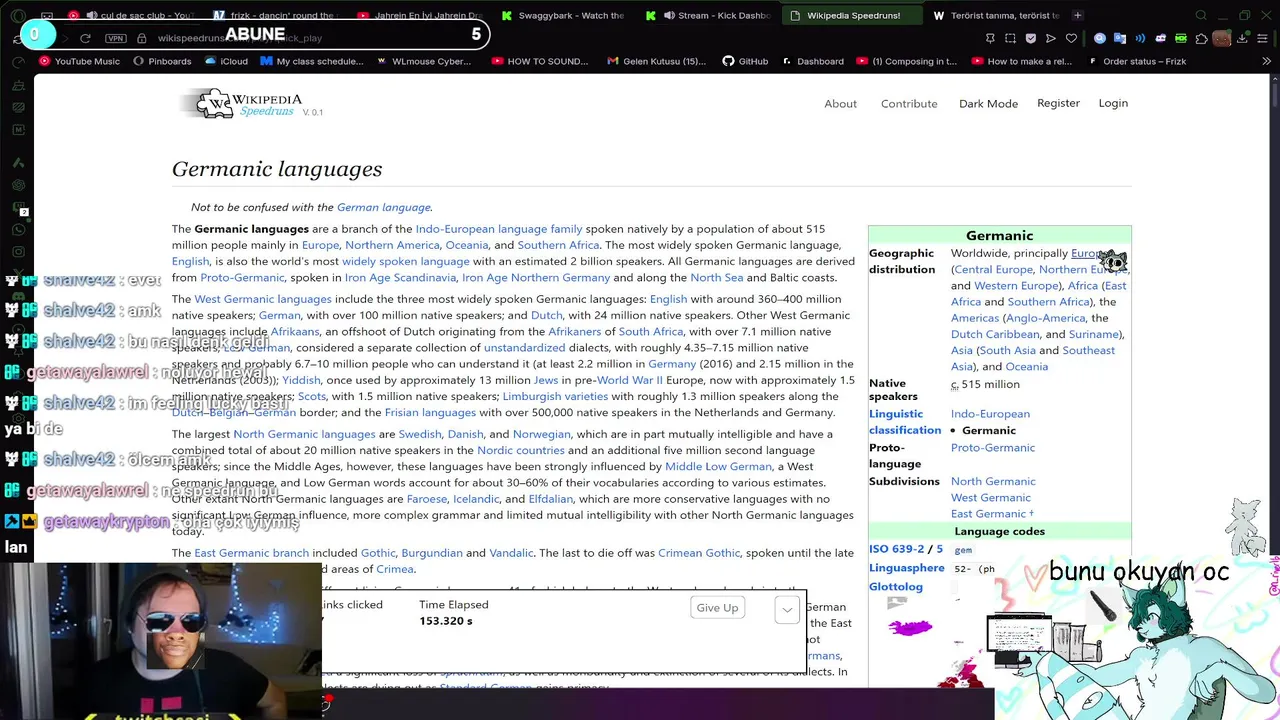Screen dimensions: 1280x720
Task: Open the snapshot capture tool icon
Action: pyautogui.click(x=1010, y=38)
